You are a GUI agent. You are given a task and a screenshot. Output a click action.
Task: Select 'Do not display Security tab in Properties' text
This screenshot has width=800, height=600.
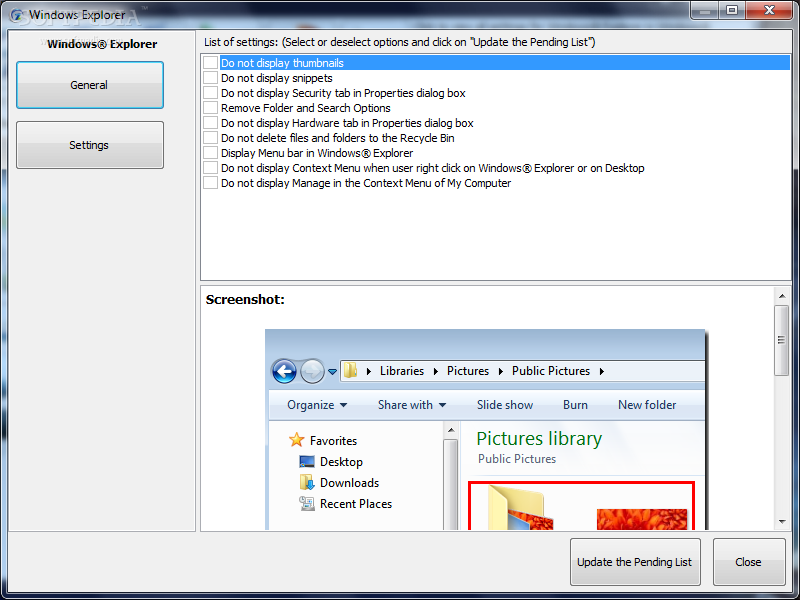click(343, 93)
